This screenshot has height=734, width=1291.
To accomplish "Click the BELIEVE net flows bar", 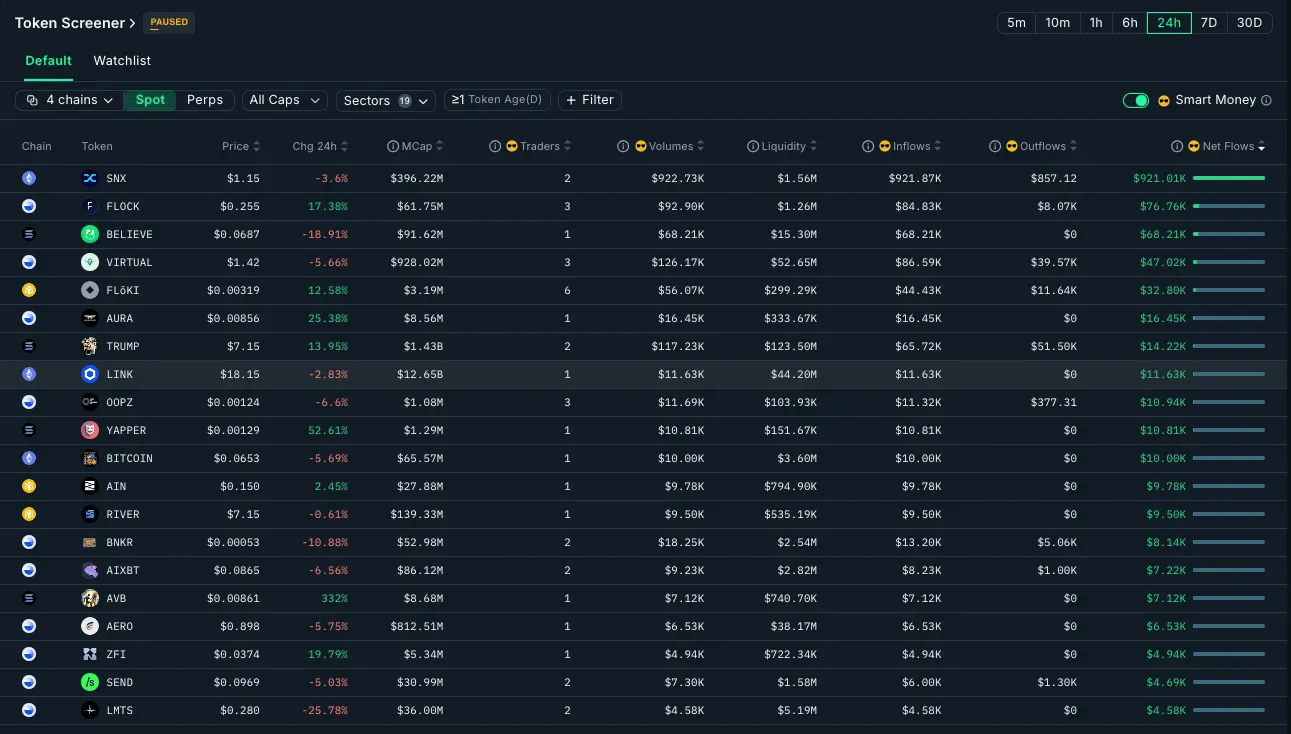I will 1229,234.
